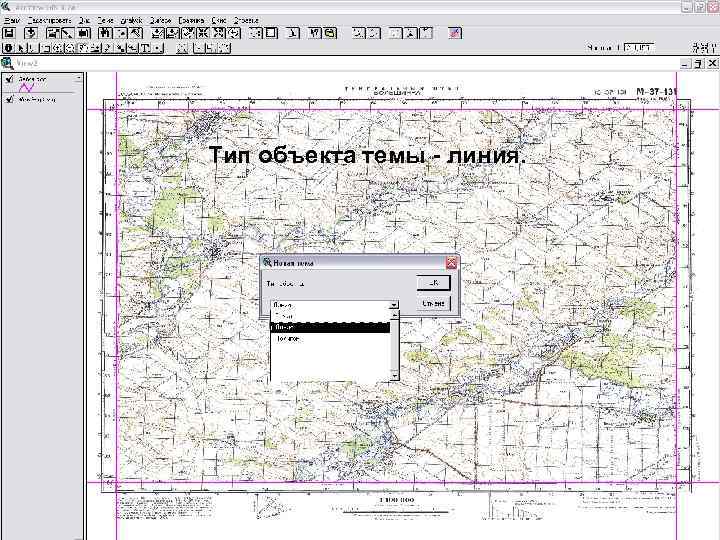This screenshot has height=540, width=720.
Task: Open the Файл menu
Action: tap(12, 20)
